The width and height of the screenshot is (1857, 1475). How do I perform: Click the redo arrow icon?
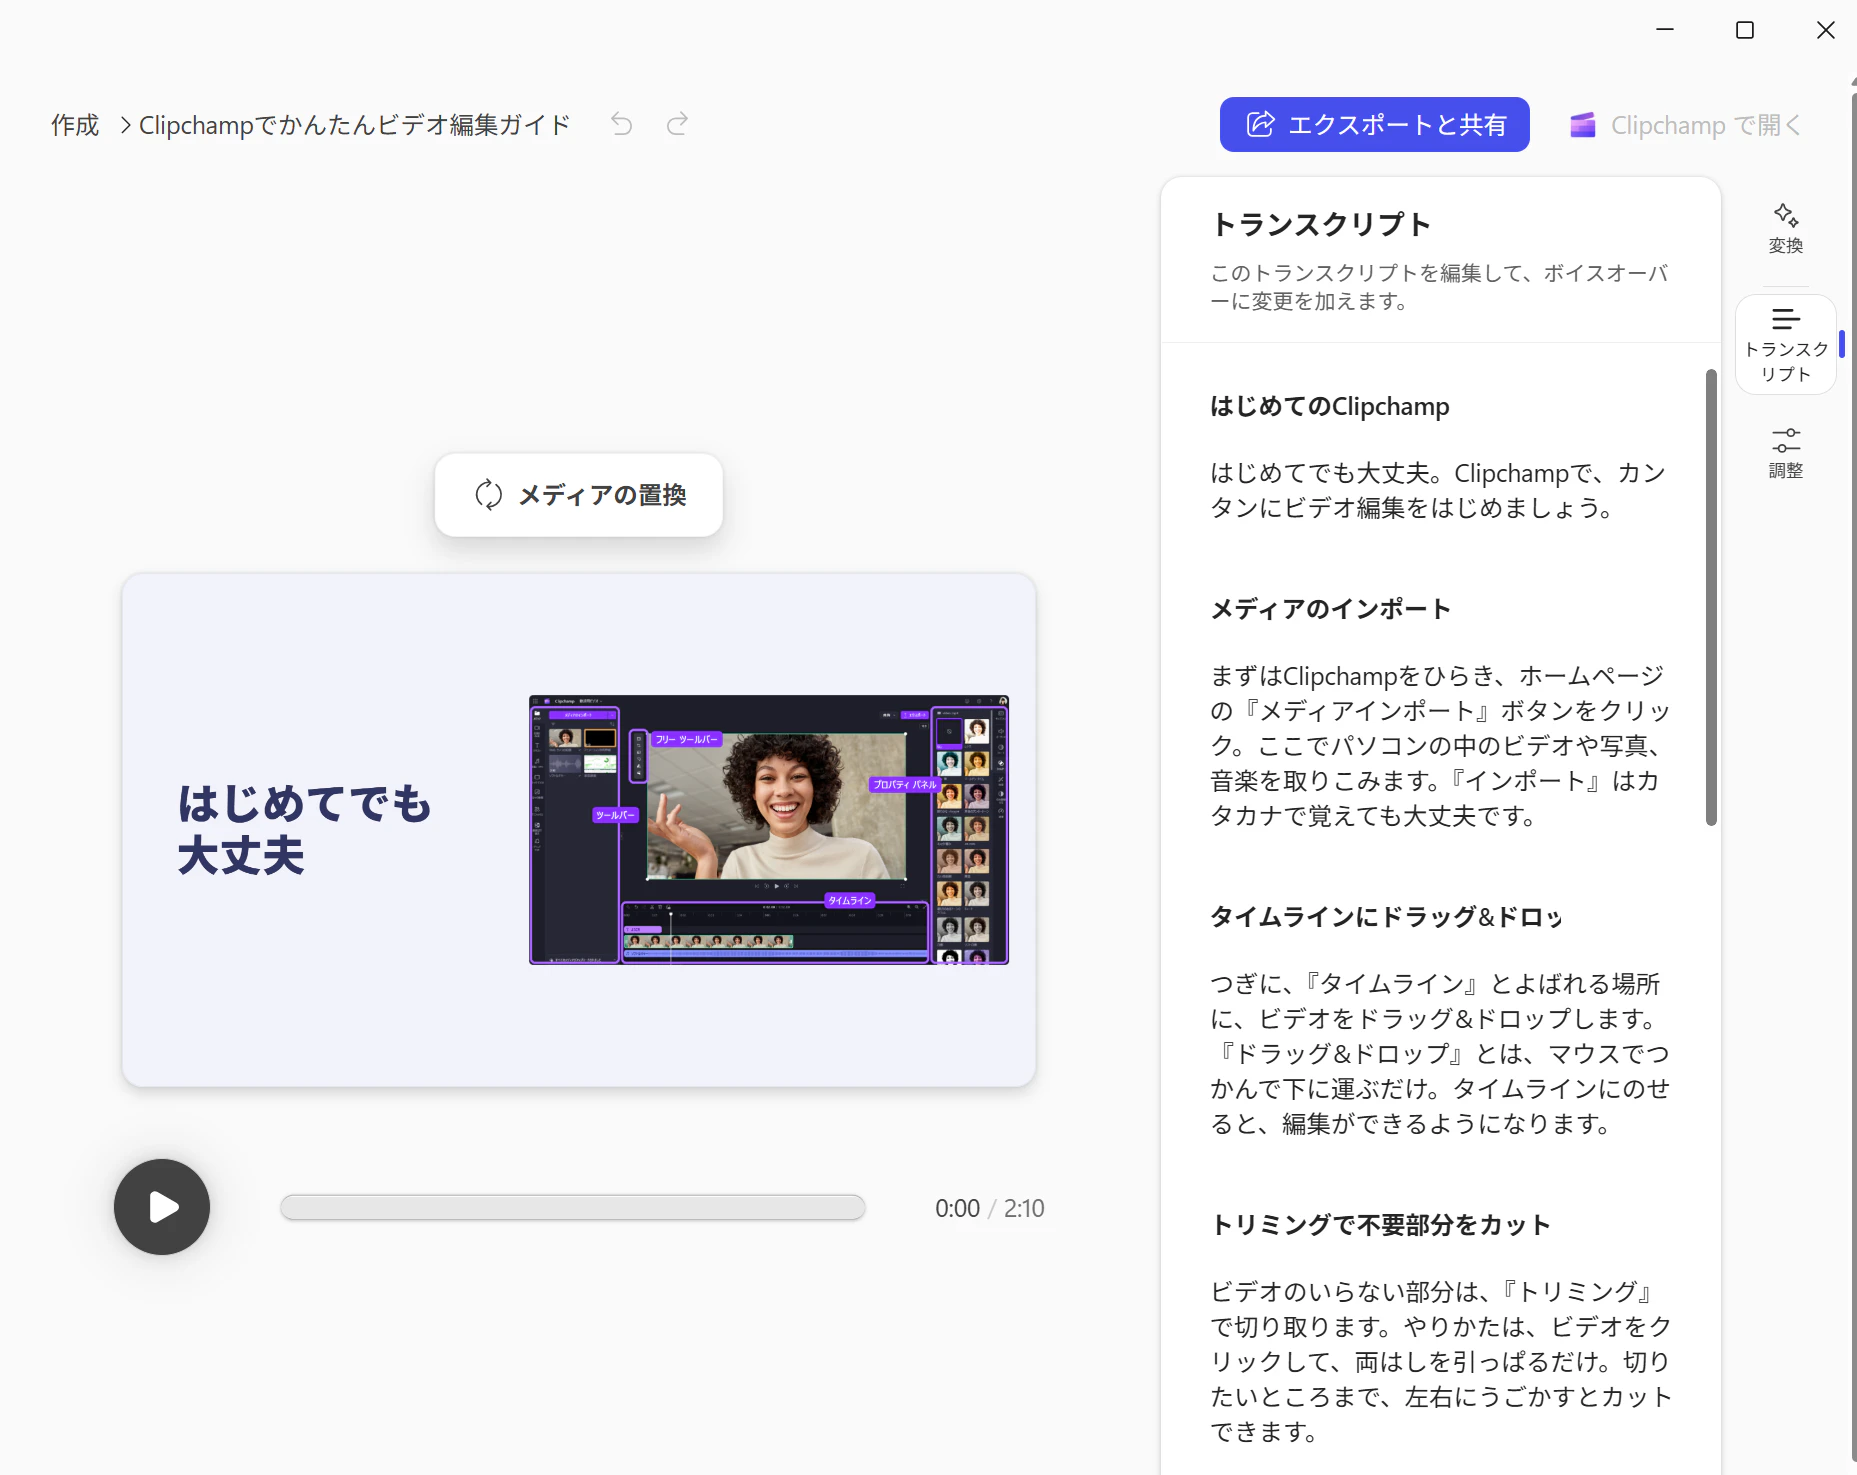pos(677,124)
